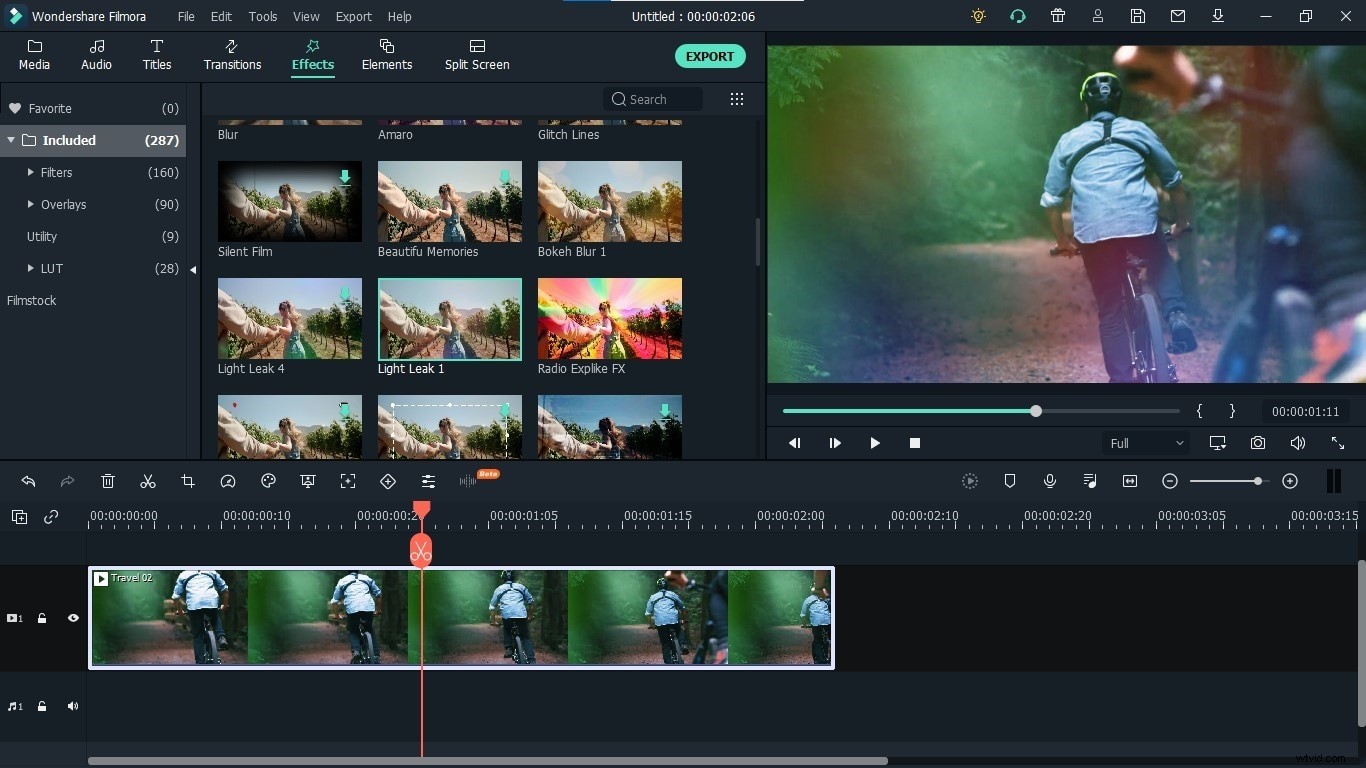
Task: Take a snapshot of the preview
Action: (1258, 443)
